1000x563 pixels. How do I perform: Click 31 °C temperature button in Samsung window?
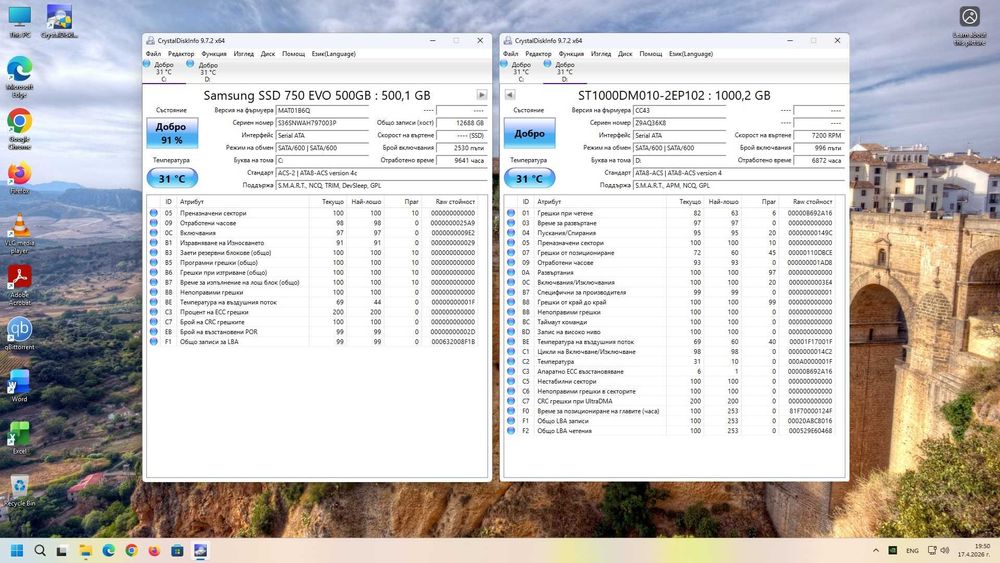click(x=172, y=179)
